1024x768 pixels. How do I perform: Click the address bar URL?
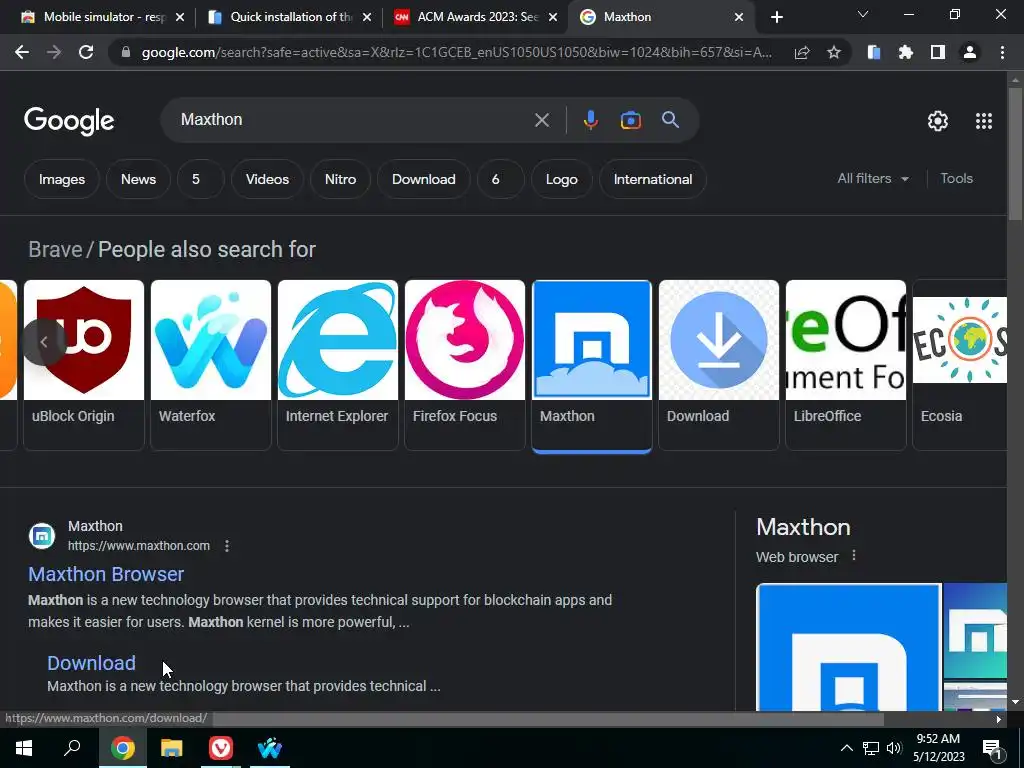[x=456, y=52]
